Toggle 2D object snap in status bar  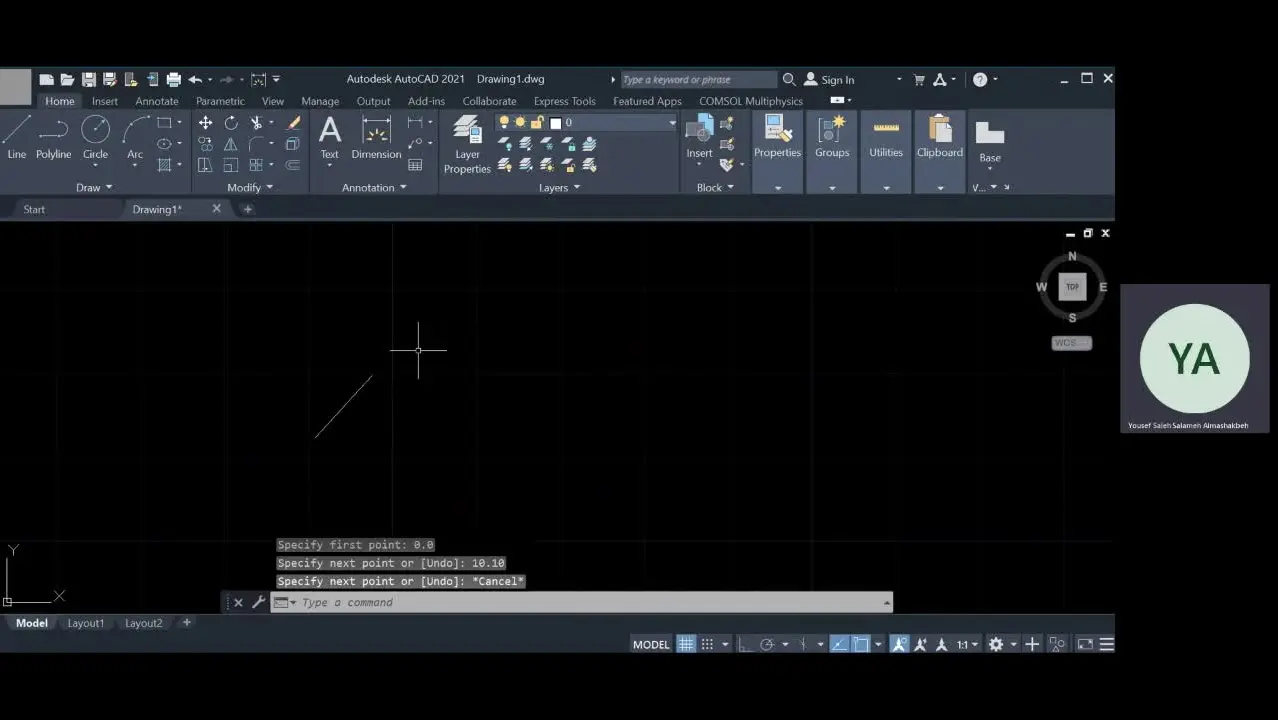click(860, 644)
